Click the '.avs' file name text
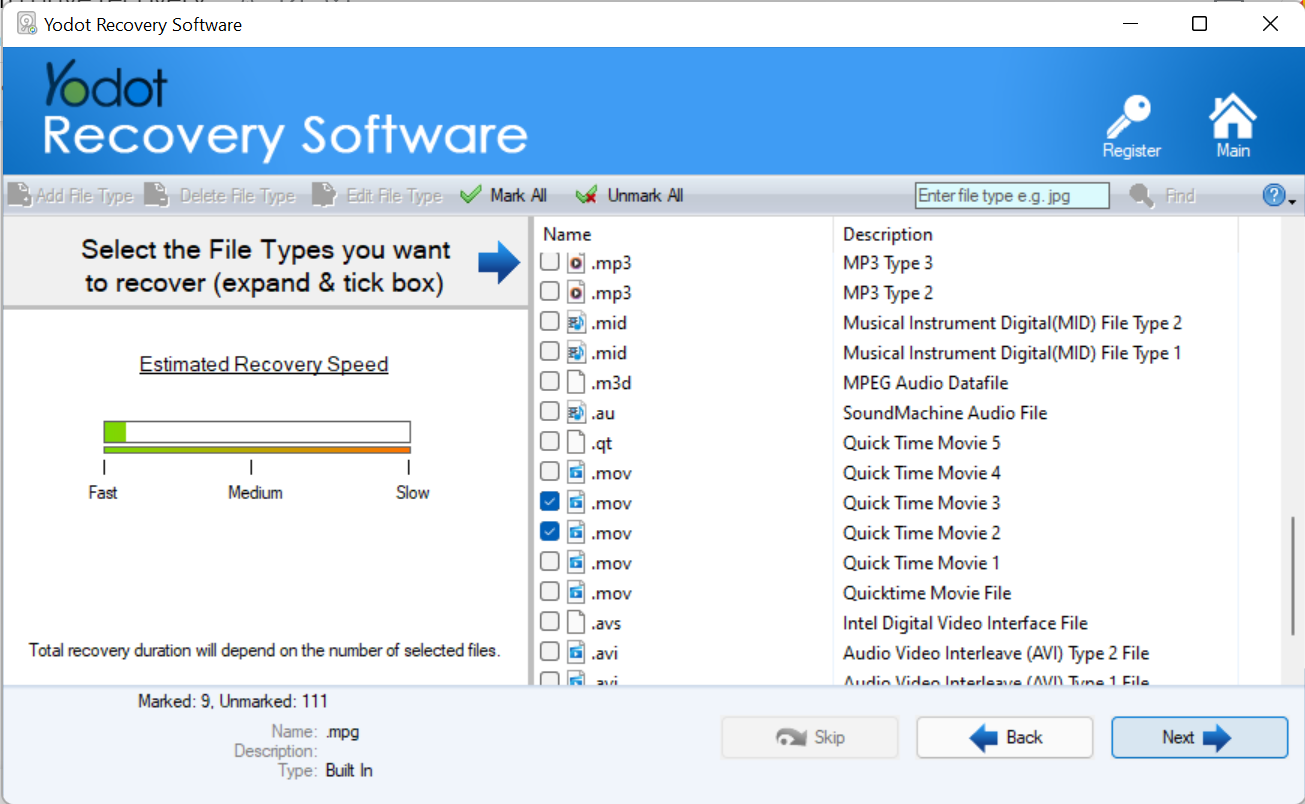 pos(606,624)
